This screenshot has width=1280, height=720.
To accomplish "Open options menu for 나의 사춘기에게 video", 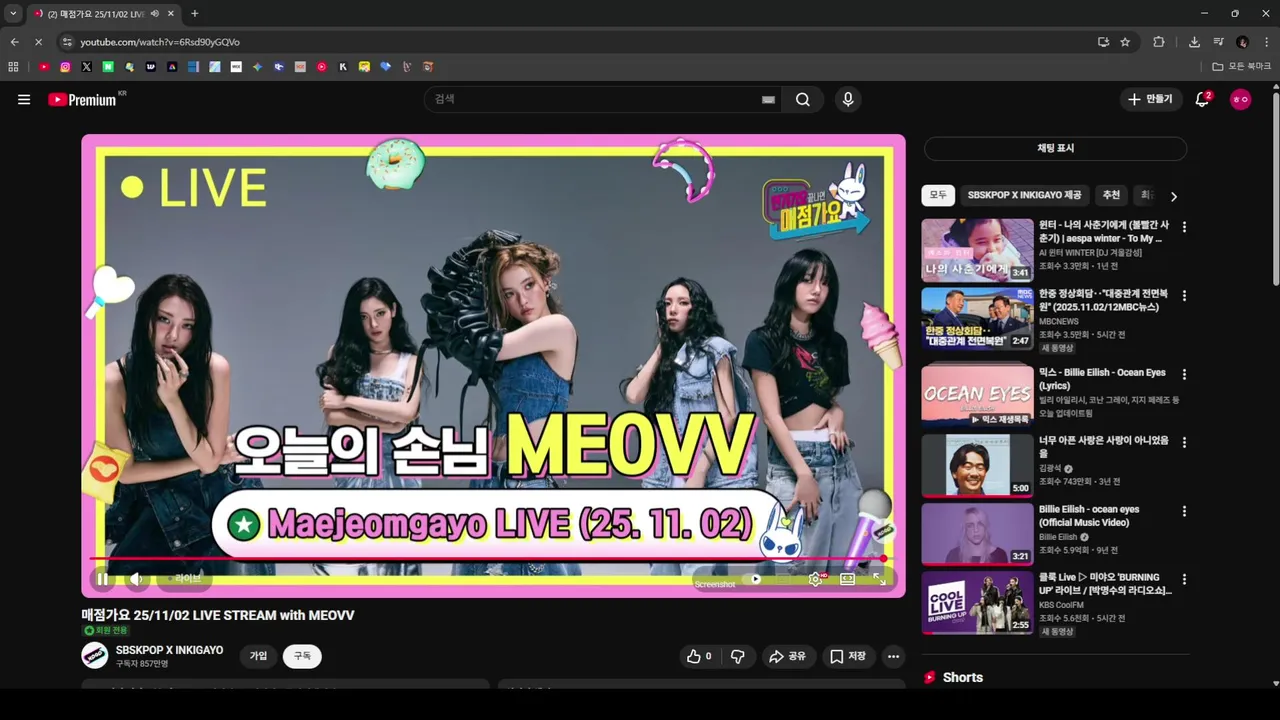I will click(1184, 228).
